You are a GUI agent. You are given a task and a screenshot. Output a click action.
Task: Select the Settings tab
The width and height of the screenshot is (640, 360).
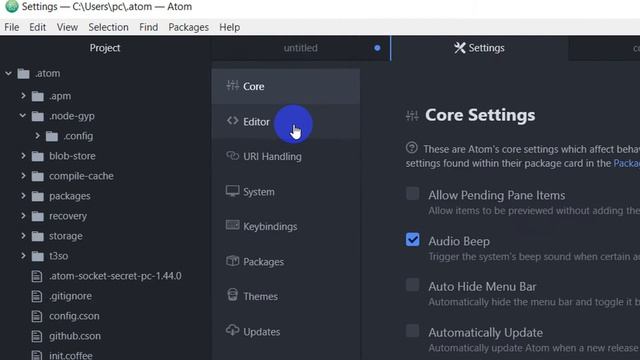[x=479, y=48]
